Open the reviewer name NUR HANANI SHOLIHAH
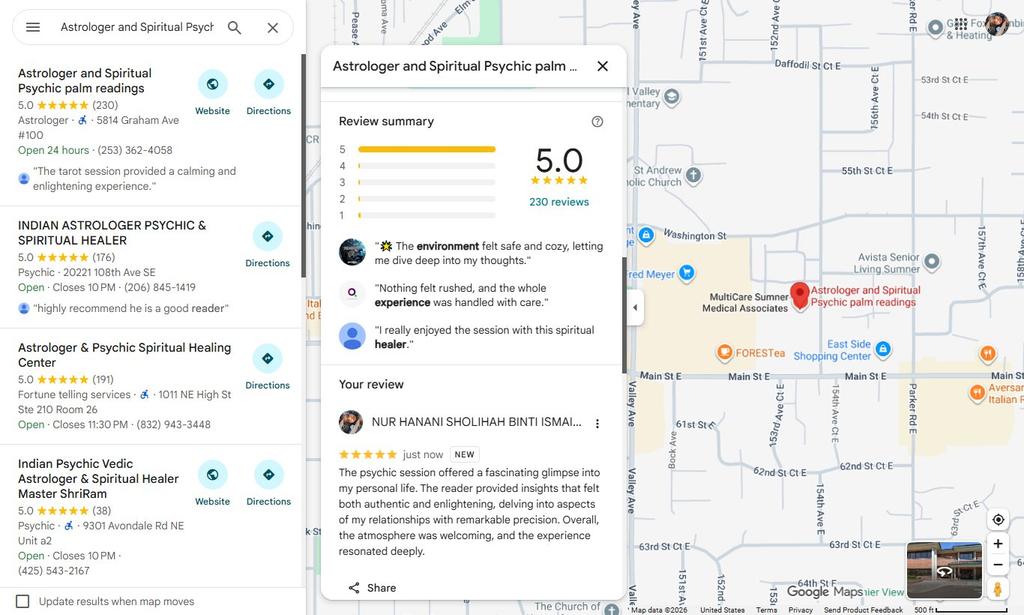Image resolution: width=1024 pixels, height=615 pixels. click(476, 422)
